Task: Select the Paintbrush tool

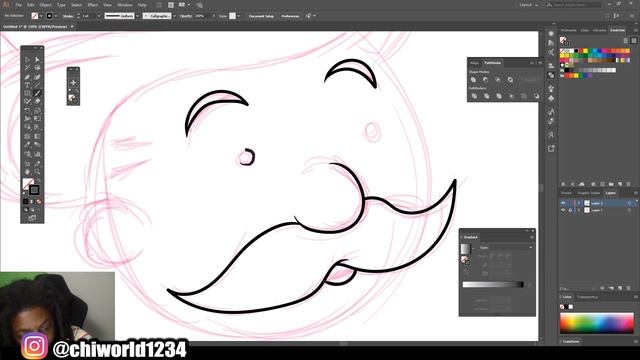Action: (37, 93)
